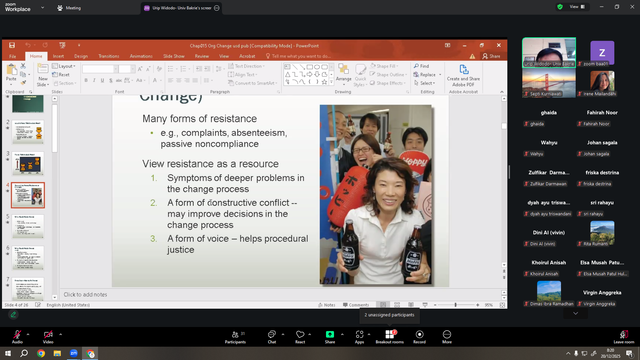Open the Design ribbon tab
The width and height of the screenshot is (640, 360).
(x=81, y=56)
